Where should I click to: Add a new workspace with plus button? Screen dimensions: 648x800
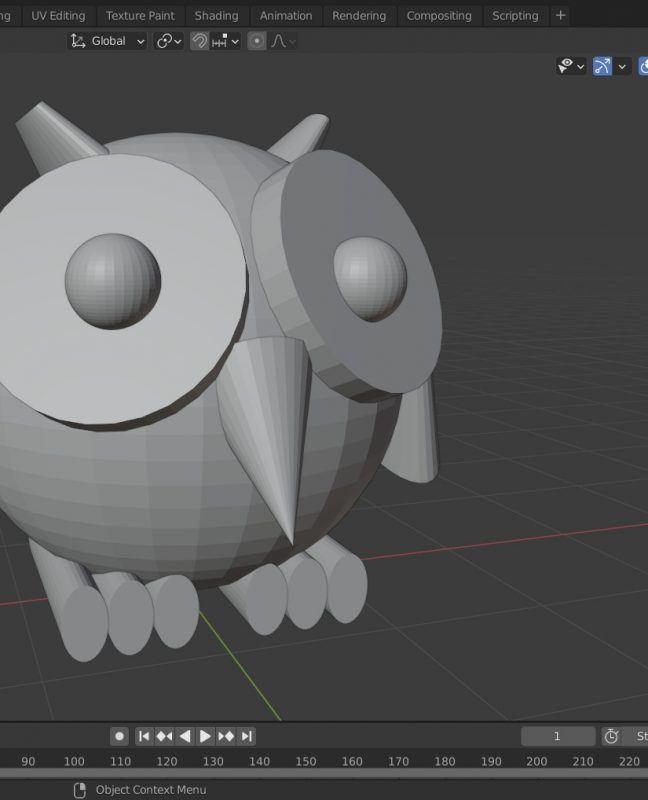(560, 15)
